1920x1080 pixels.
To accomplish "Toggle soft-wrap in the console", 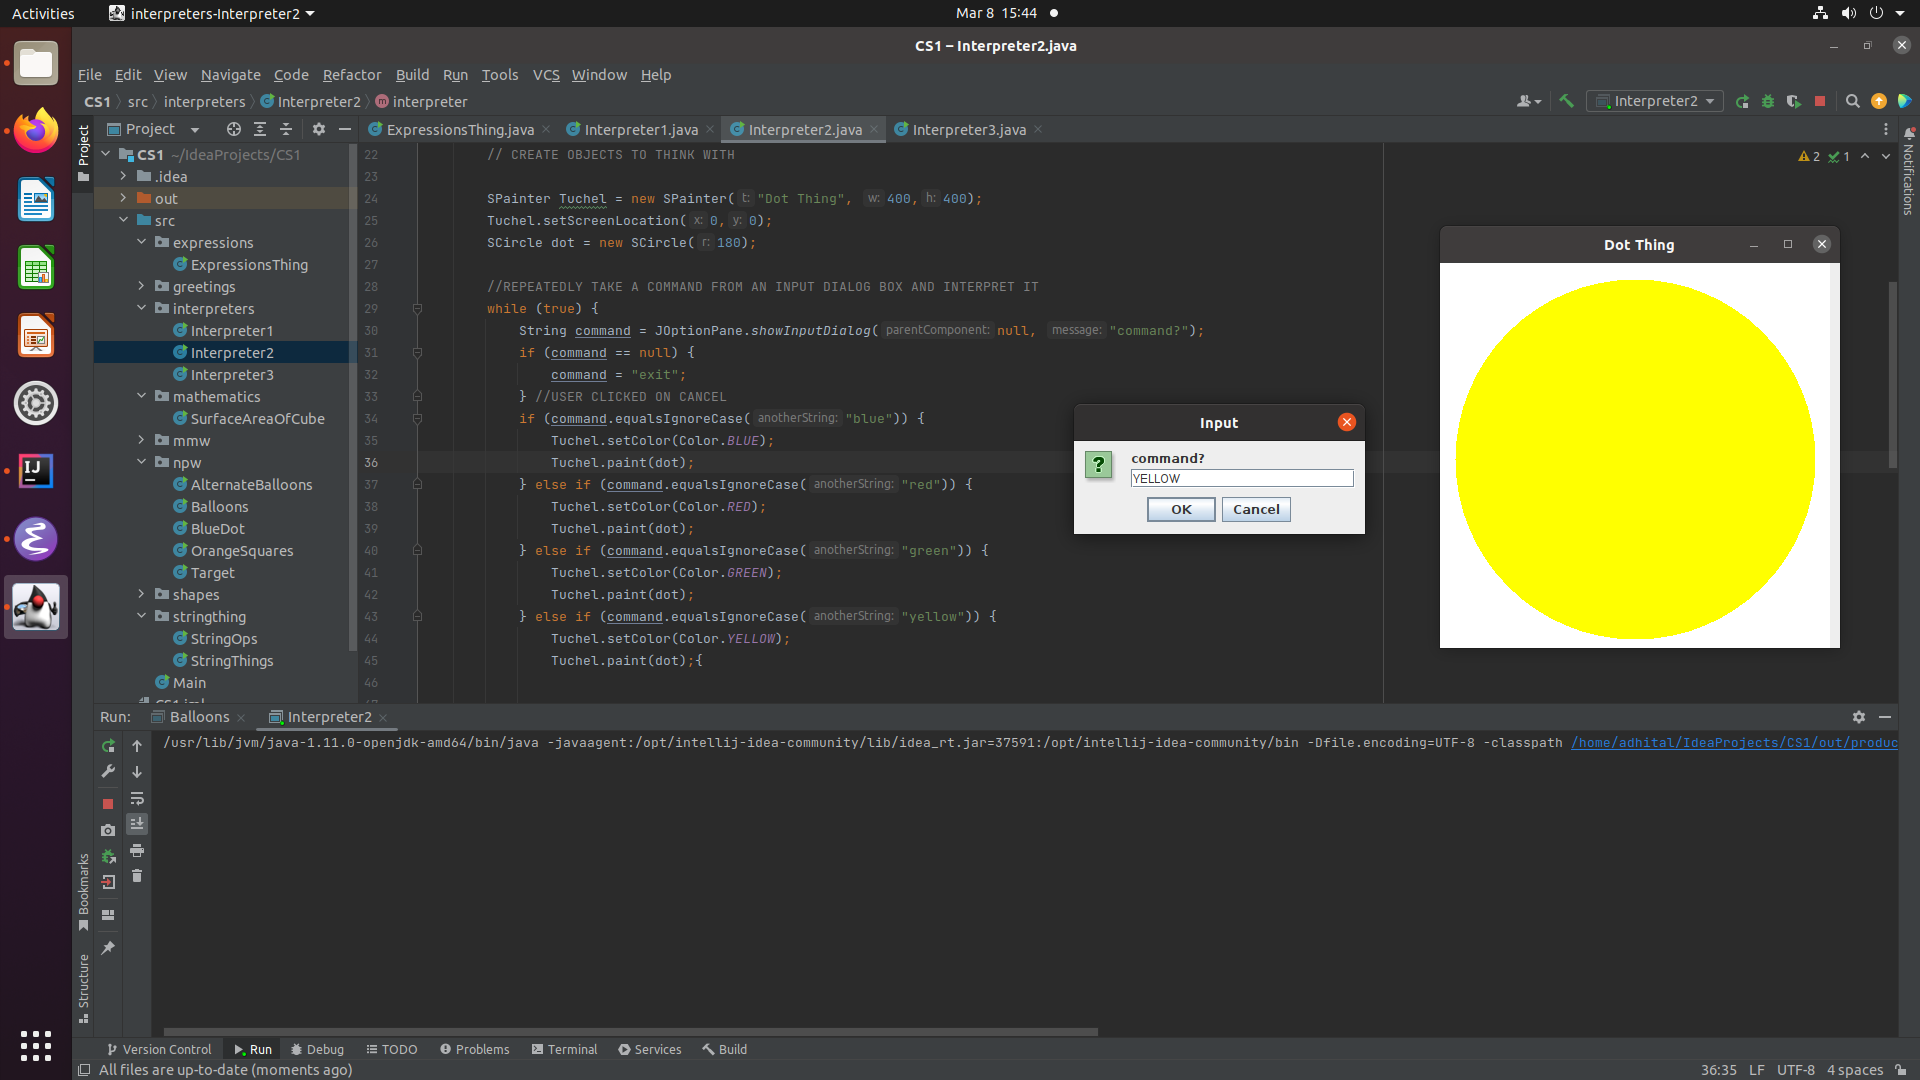I will click(137, 798).
